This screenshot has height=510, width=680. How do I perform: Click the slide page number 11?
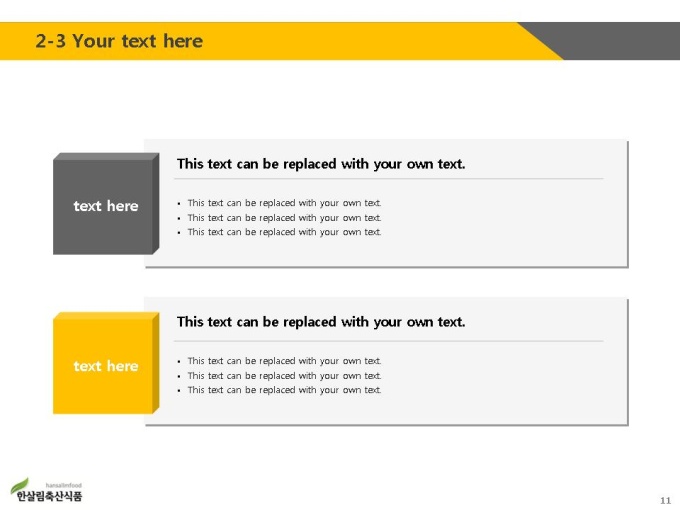pyautogui.click(x=665, y=500)
